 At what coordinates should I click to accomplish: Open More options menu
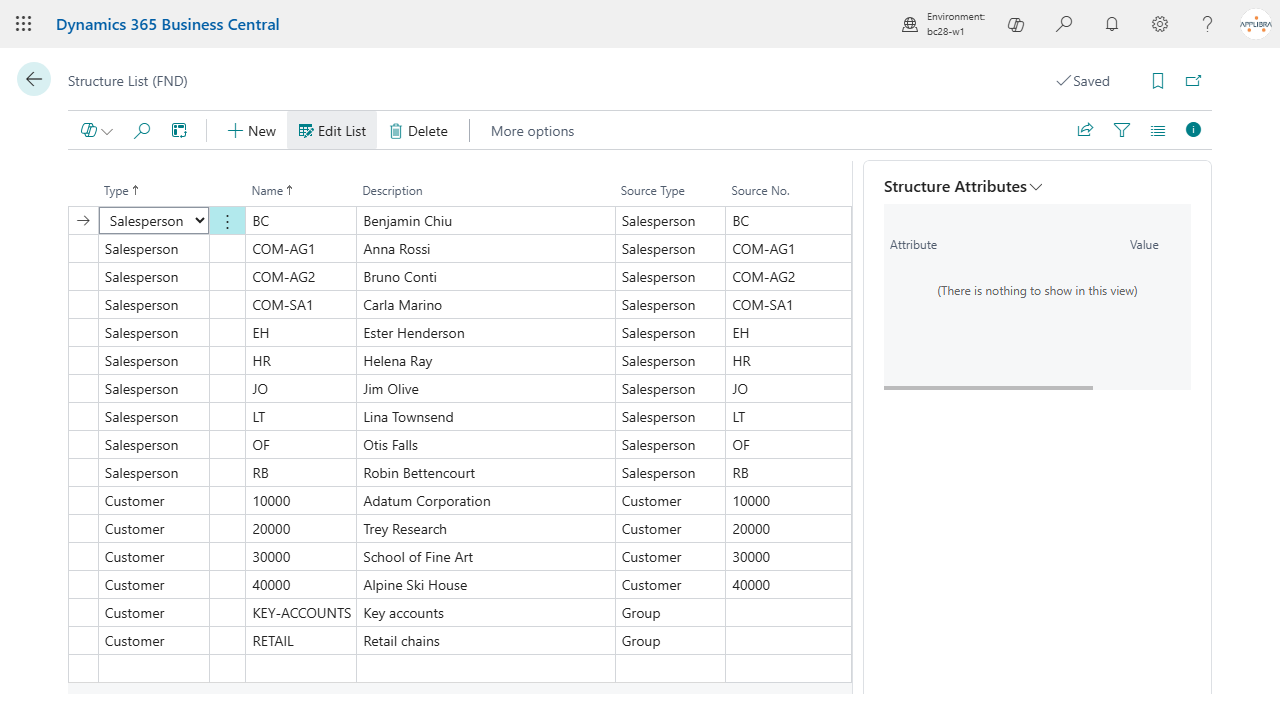point(532,131)
